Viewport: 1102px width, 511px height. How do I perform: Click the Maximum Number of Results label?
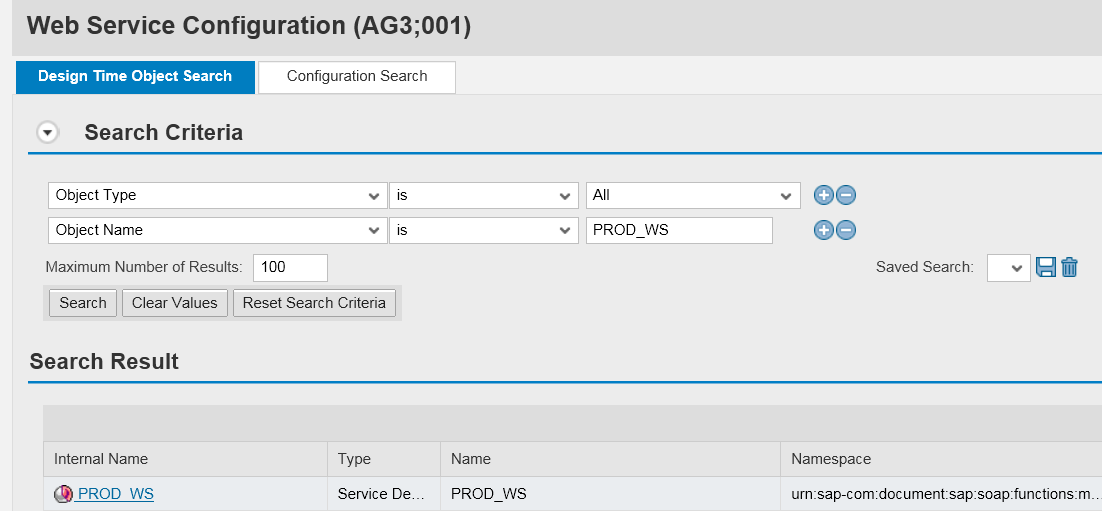coord(144,267)
